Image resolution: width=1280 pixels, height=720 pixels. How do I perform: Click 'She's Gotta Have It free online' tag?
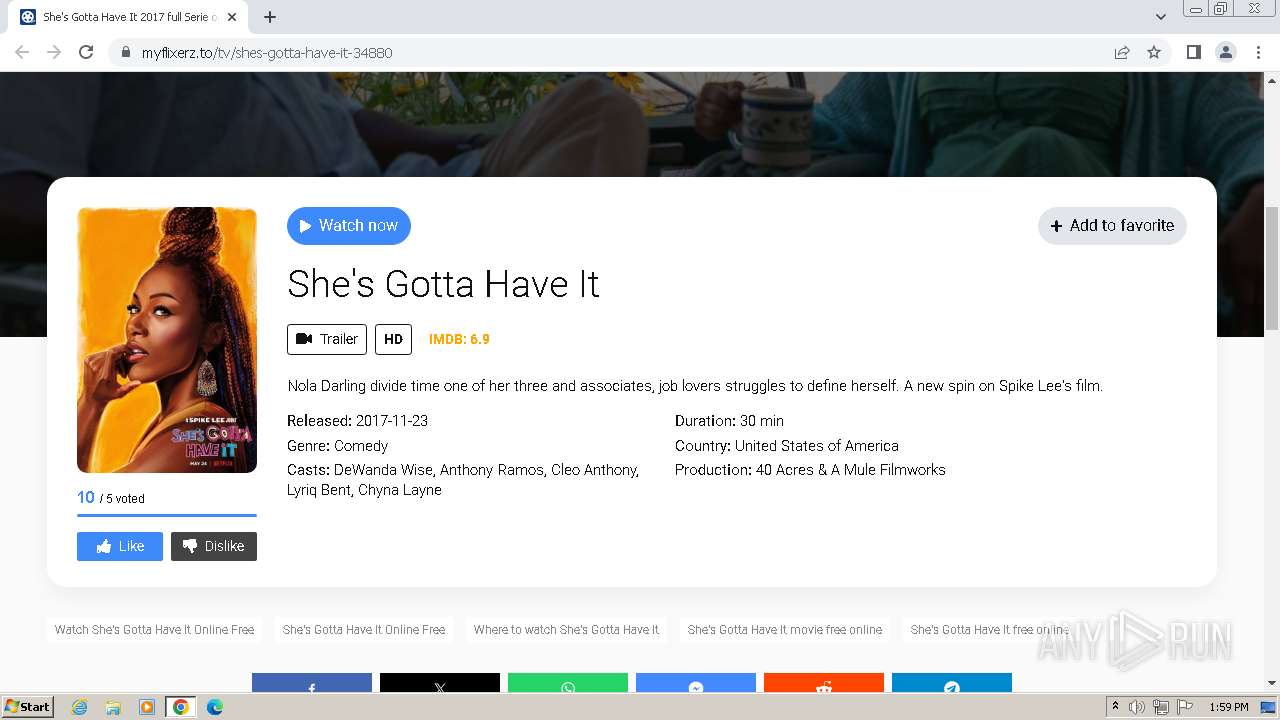pos(990,630)
